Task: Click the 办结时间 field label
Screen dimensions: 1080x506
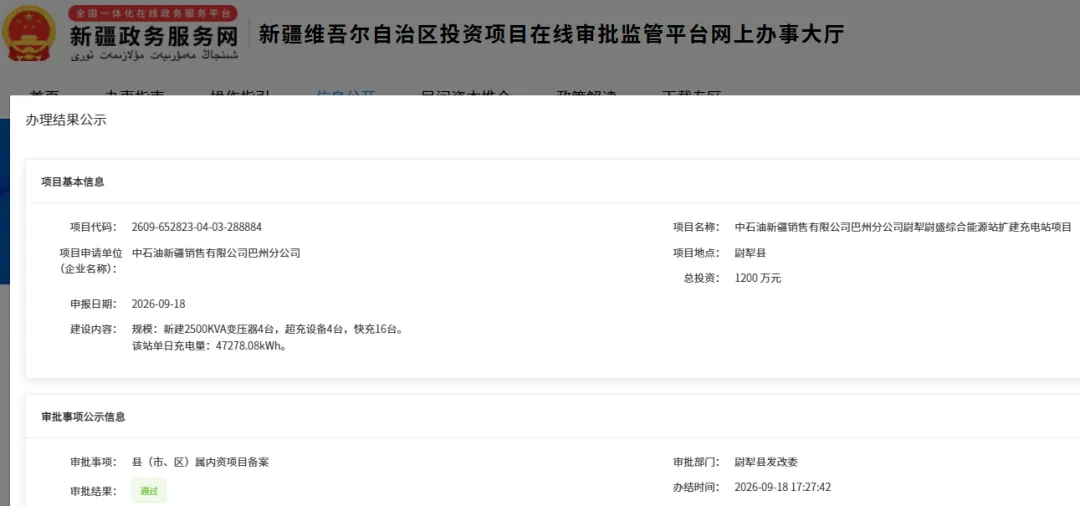Action: point(696,487)
